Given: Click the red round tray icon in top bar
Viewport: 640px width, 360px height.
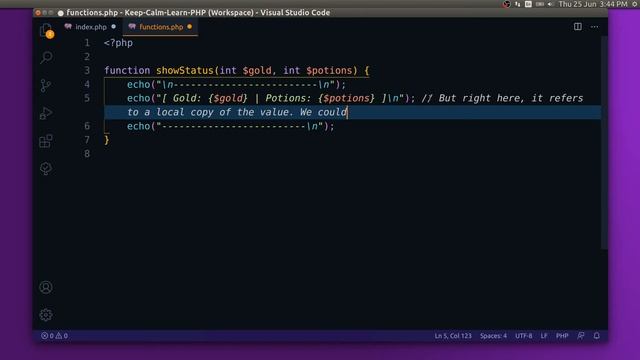Looking at the screenshot, I should click(x=507, y=4).
